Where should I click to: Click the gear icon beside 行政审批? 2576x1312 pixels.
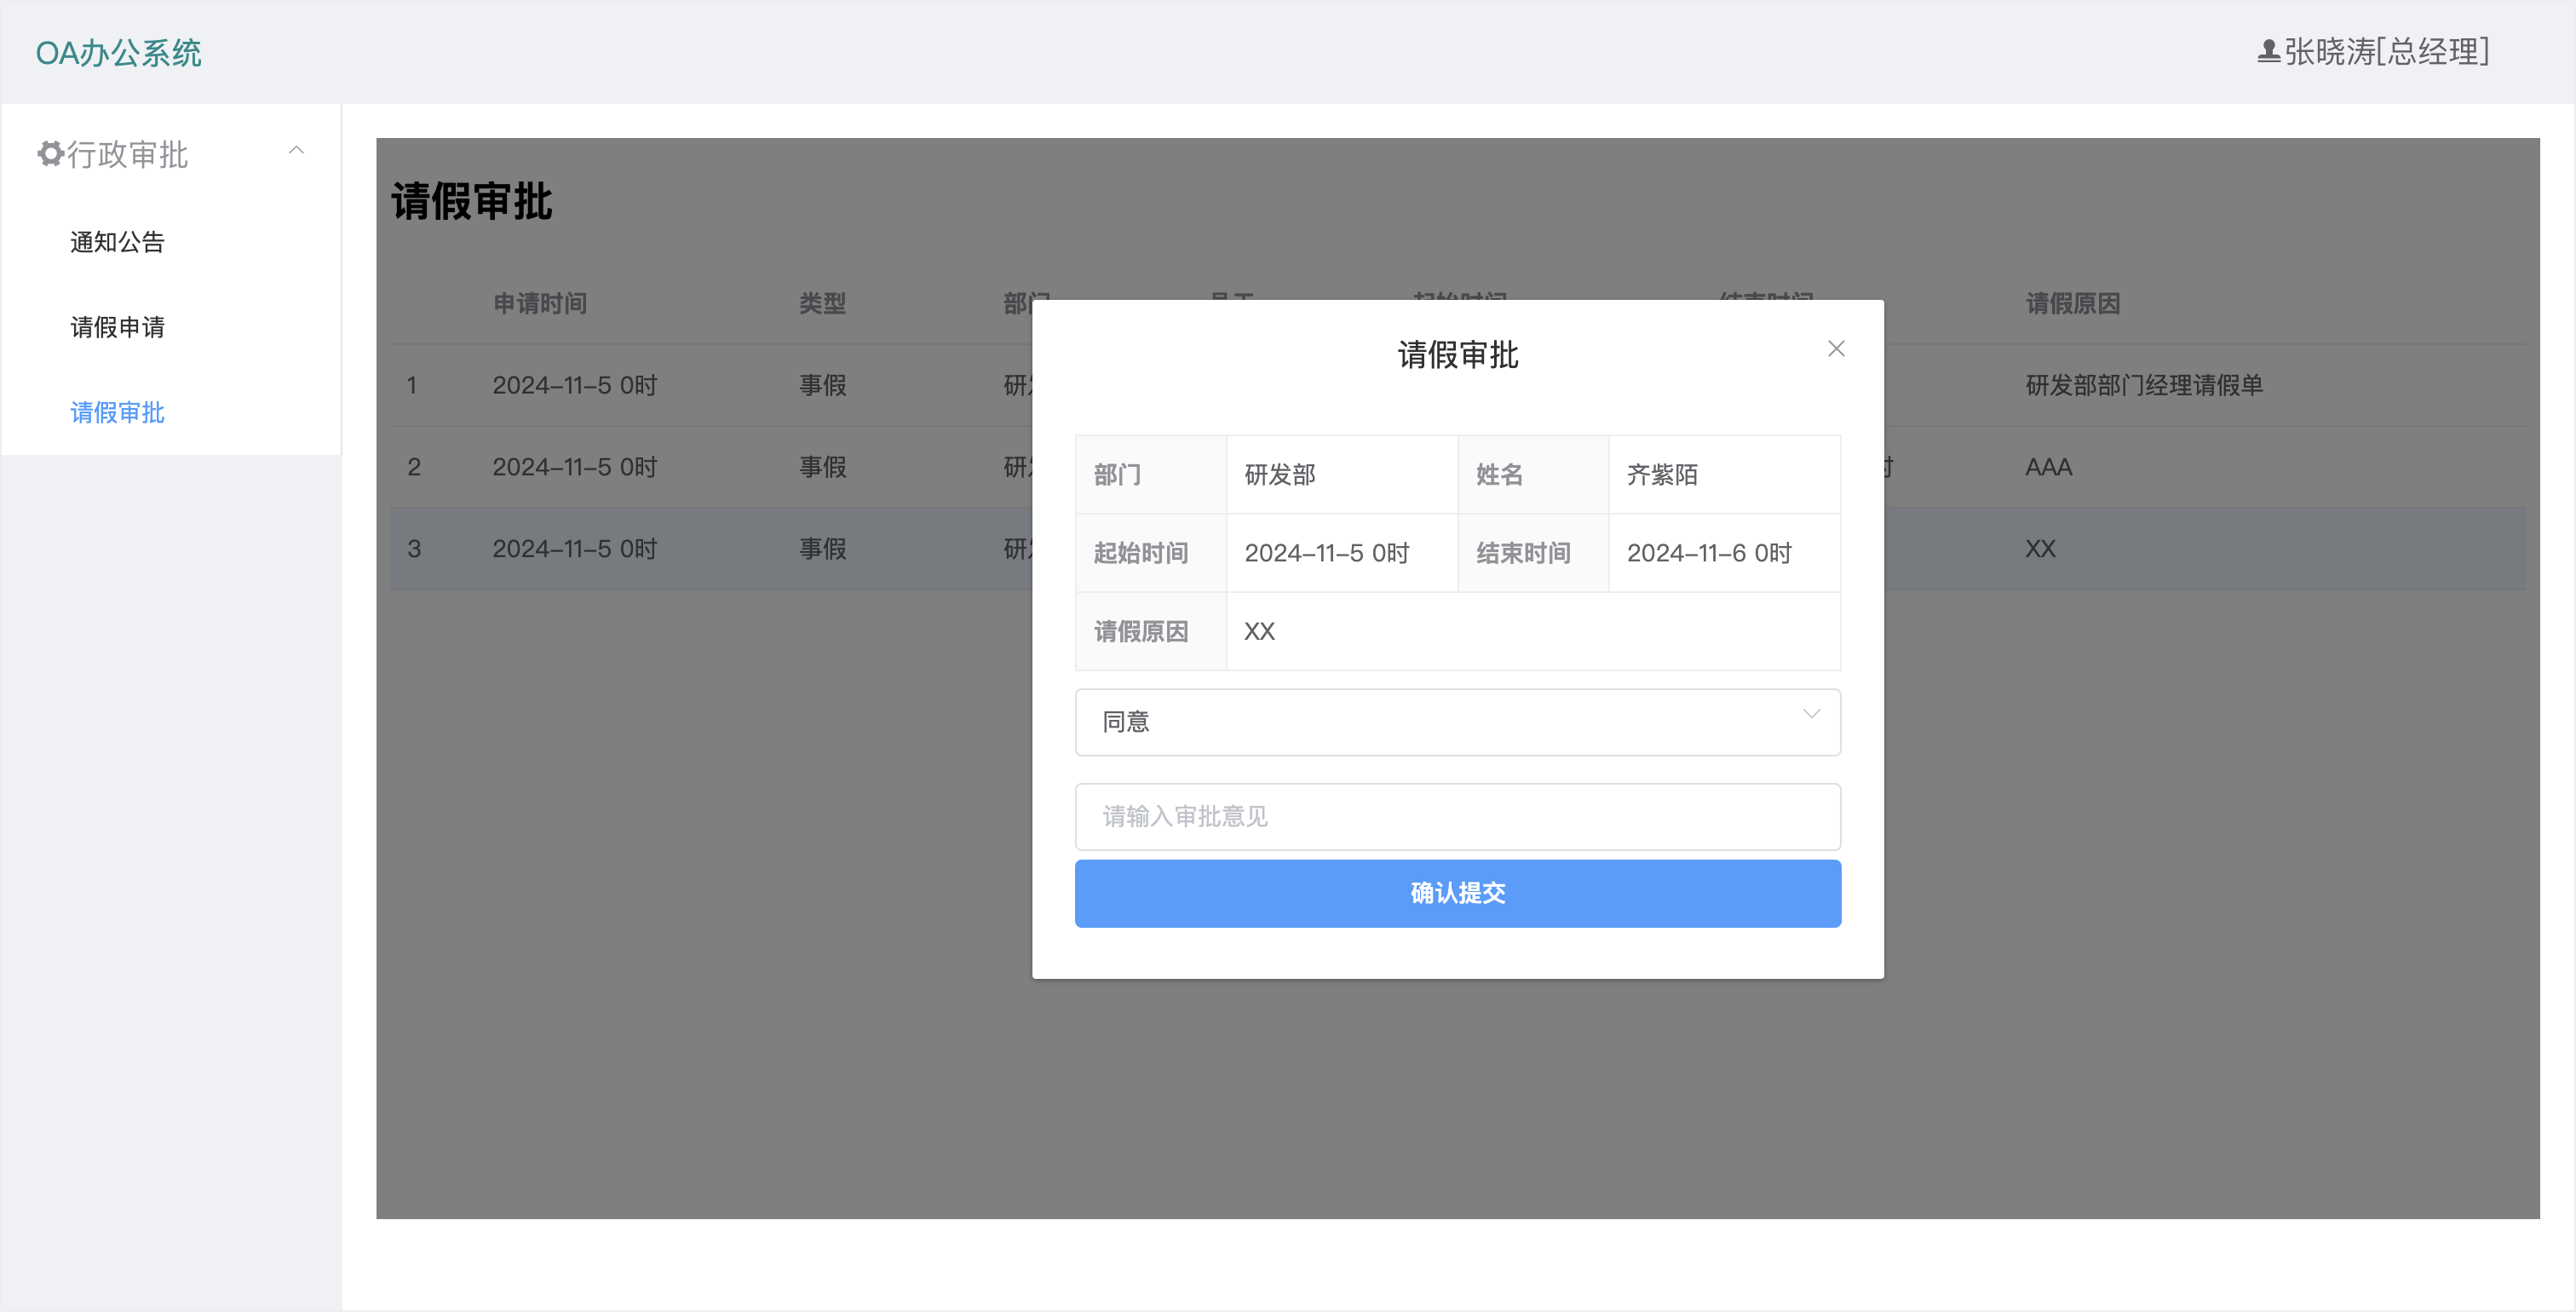coord(50,154)
